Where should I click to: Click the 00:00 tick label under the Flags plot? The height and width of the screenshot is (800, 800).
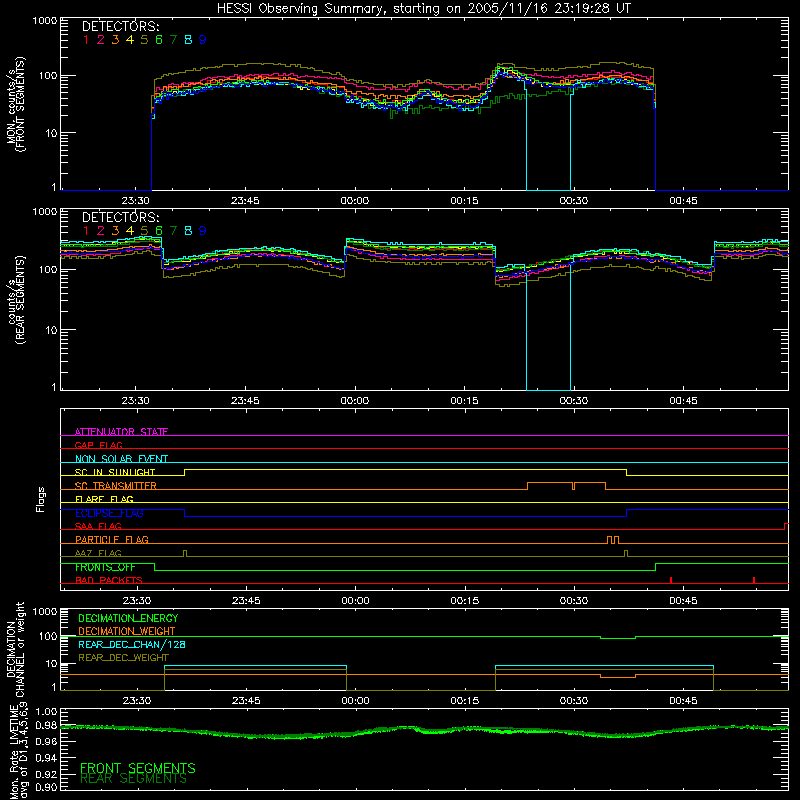pyautogui.click(x=355, y=601)
